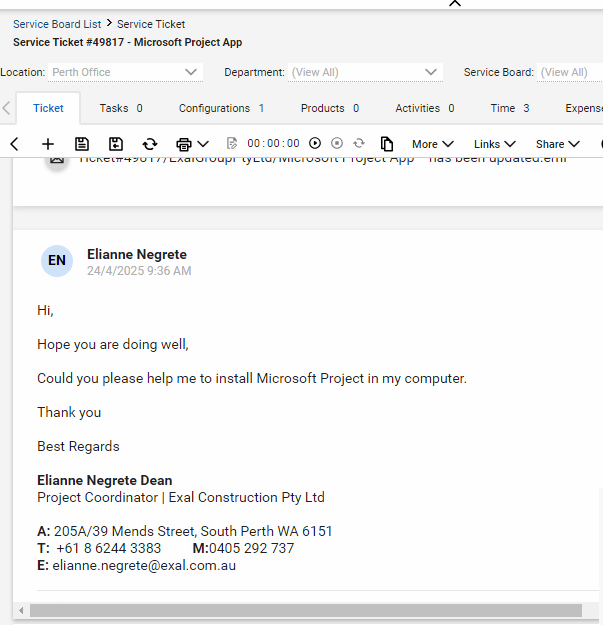Open the Links dropdown menu

(x=495, y=144)
